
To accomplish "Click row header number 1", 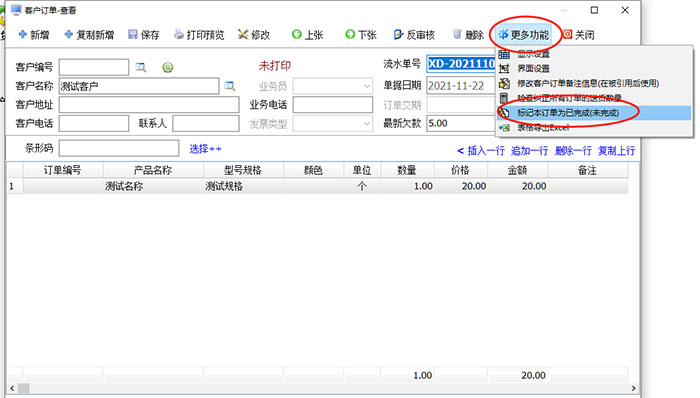I will click(15, 186).
